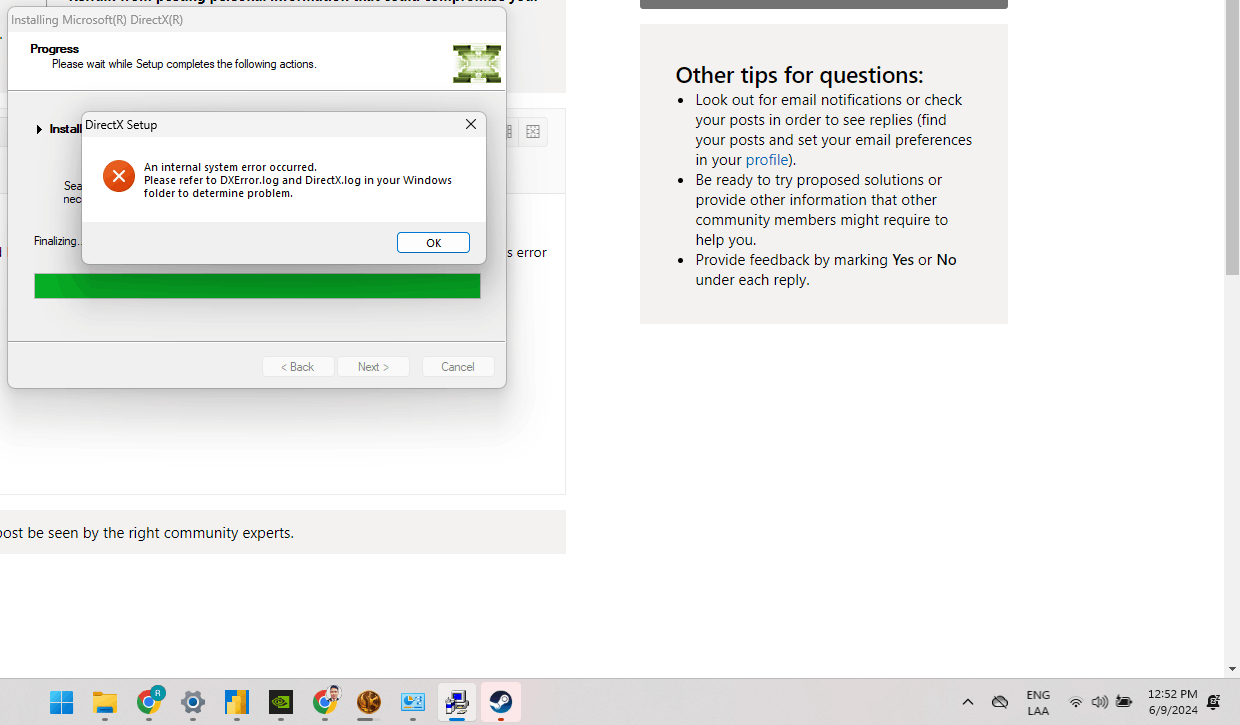Open the clock showing 12:52 PM
This screenshot has height=725, width=1240.
(1172, 703)
